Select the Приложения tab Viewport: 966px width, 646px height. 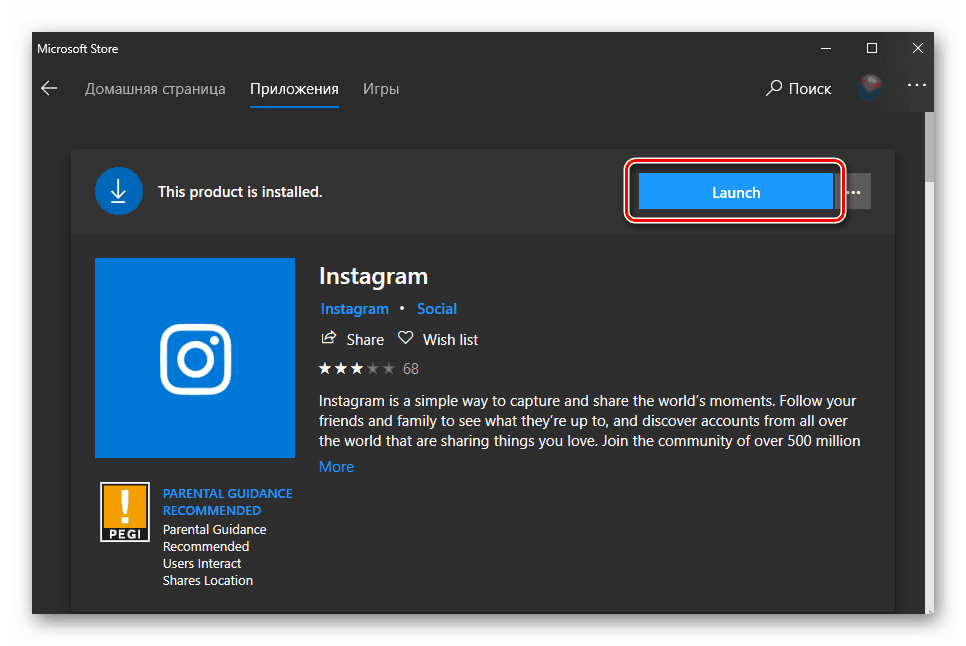click(294, 89)
